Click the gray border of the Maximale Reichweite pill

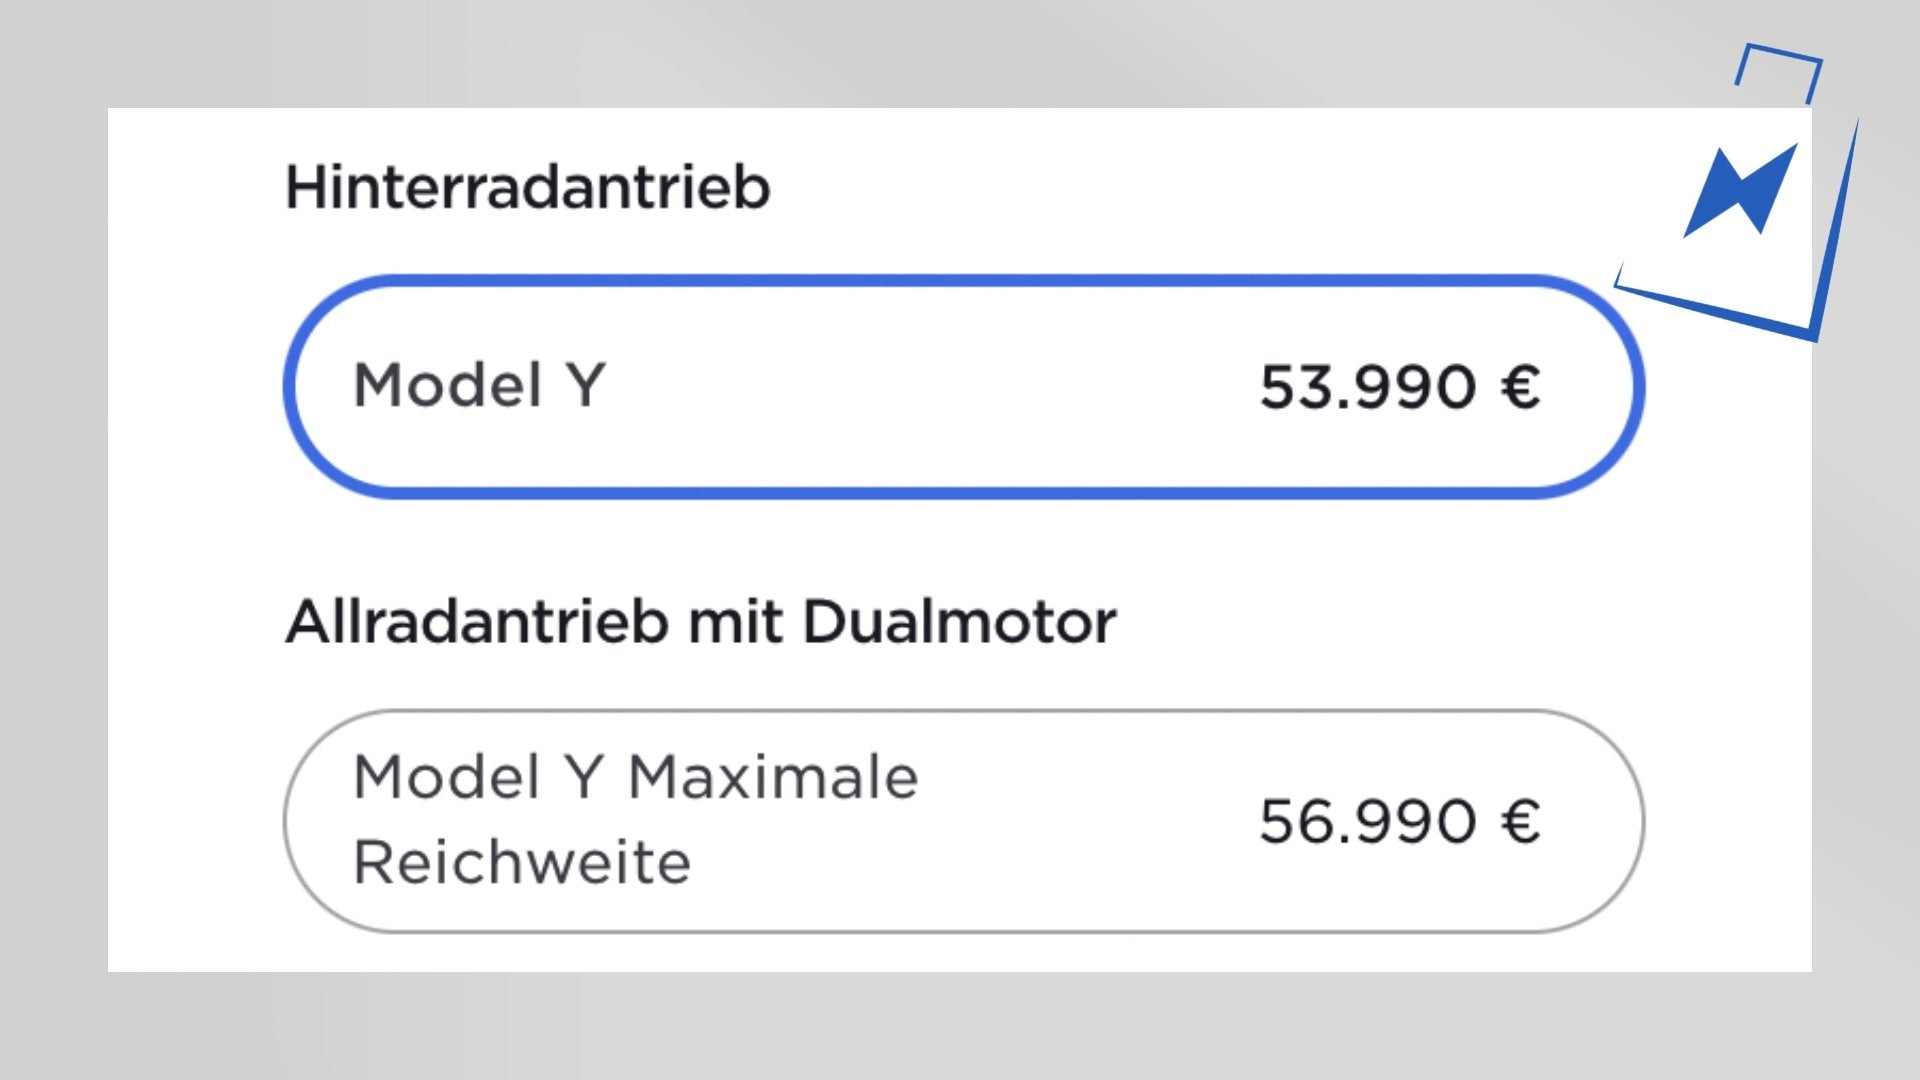964,713
